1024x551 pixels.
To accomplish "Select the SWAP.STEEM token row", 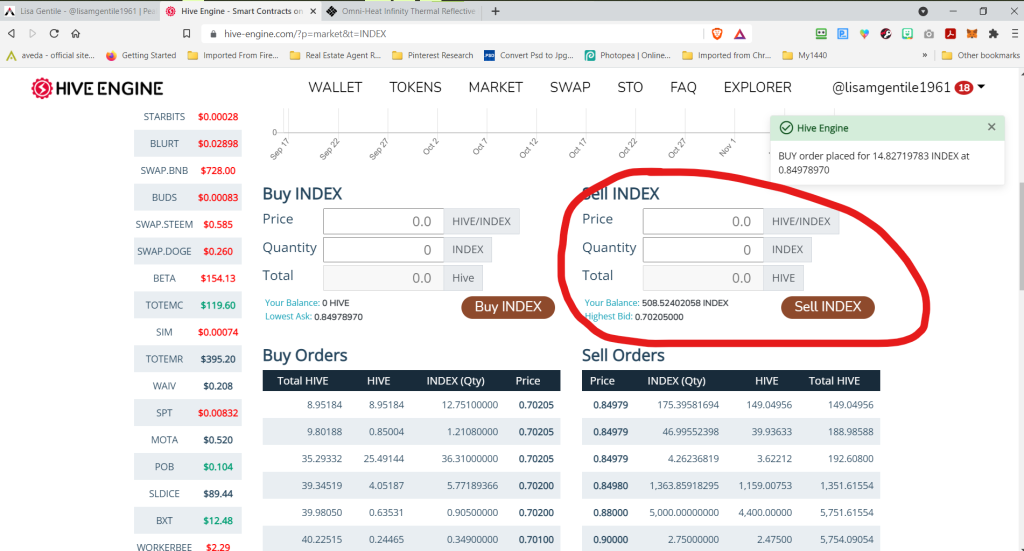I will 188,224.
